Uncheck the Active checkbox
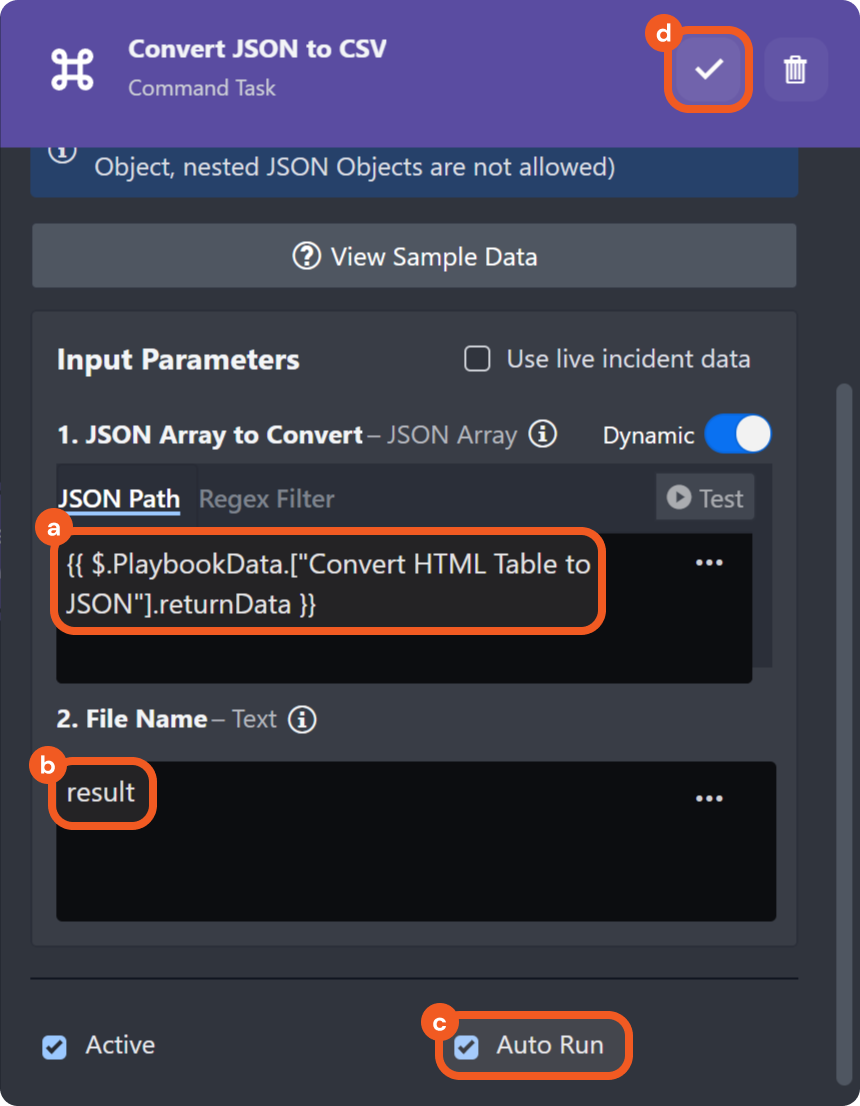 [54, 1046]
